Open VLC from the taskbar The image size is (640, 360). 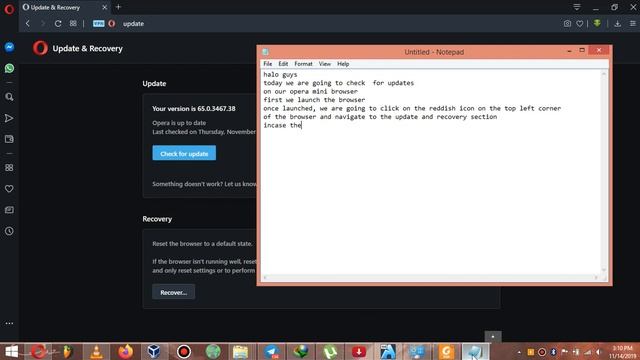pyautogui.click(x=96, y=351)
